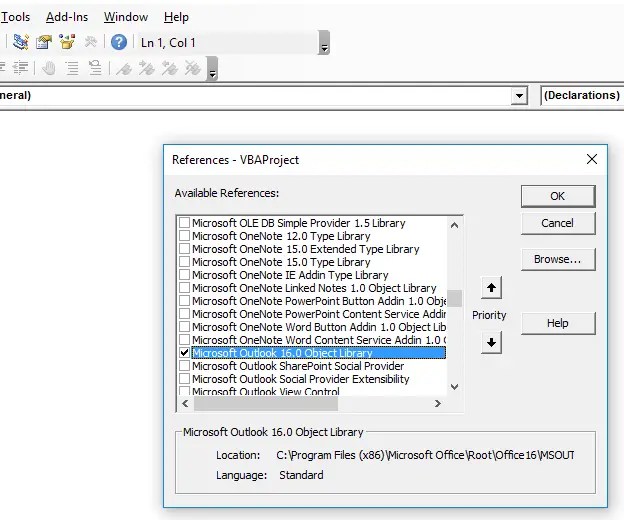Screen dimensions: 624x520
Task: Check OneNote PowerPoint Button Addin 1.0 box
Action: tap(184, 300)
